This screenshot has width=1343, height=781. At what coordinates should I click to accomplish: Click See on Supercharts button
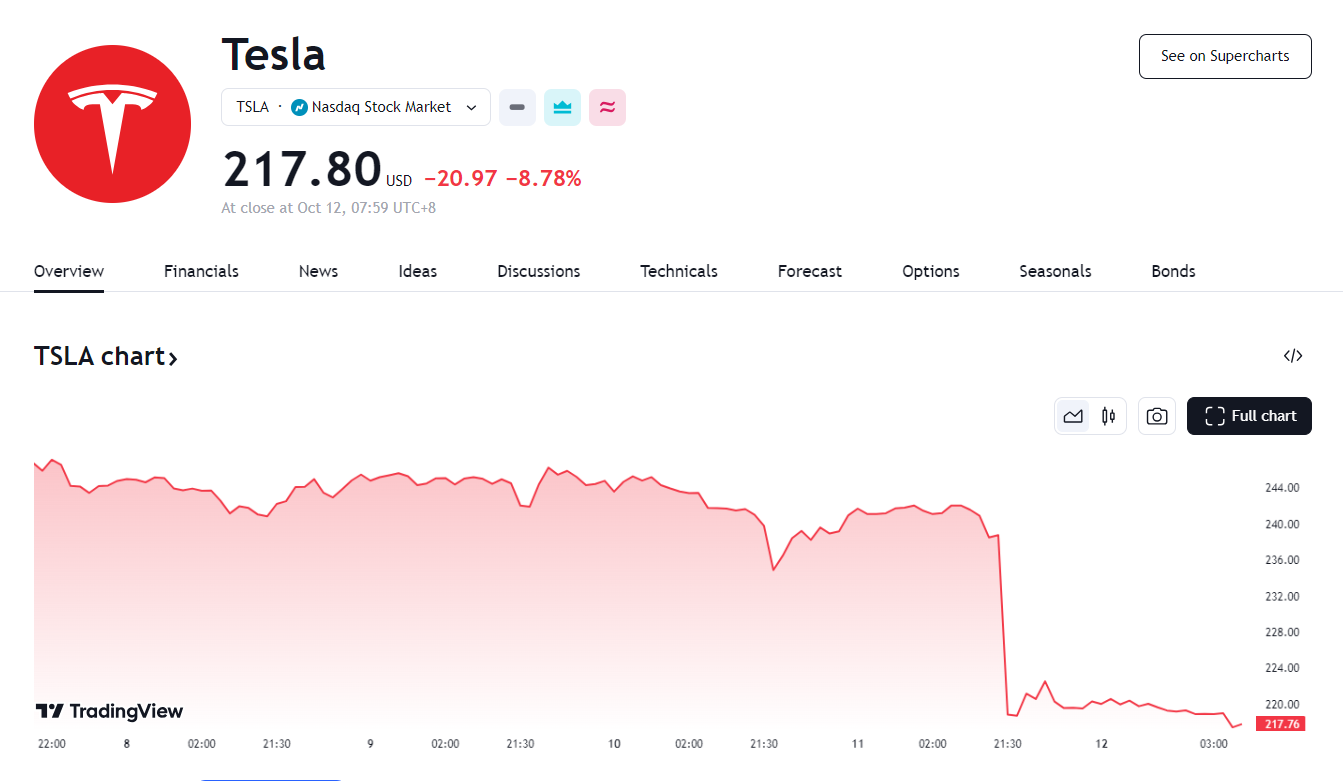[x=1225, y=56]
